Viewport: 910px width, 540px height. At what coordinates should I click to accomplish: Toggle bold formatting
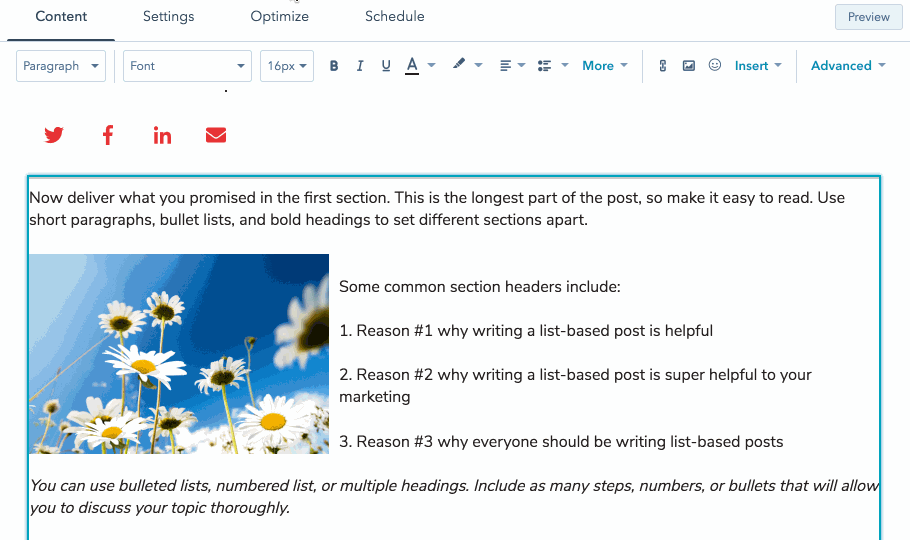point(334,66)
